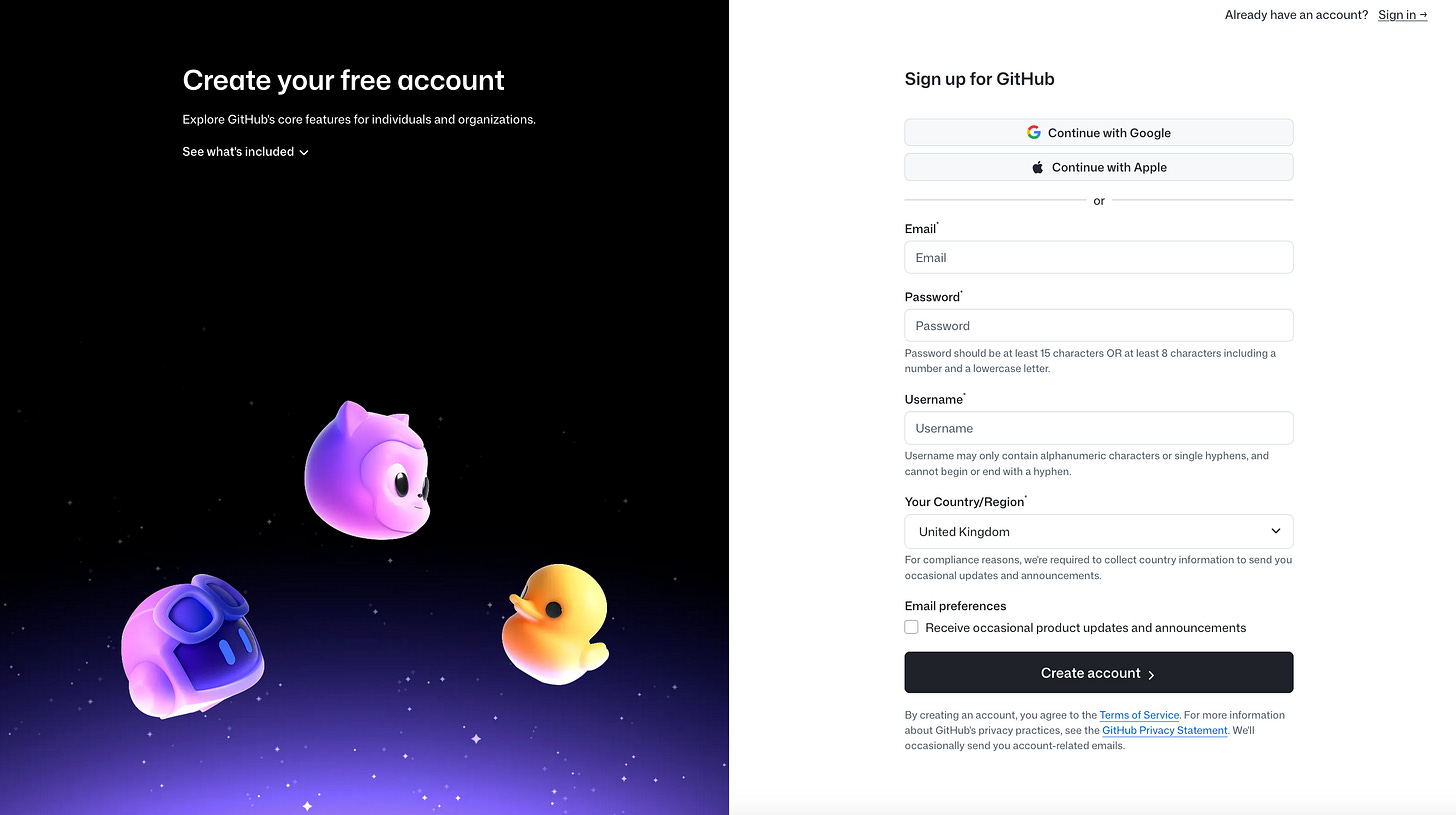
Task: Open the GitHub Privacy Statement link
Action: coord(1165,730)
